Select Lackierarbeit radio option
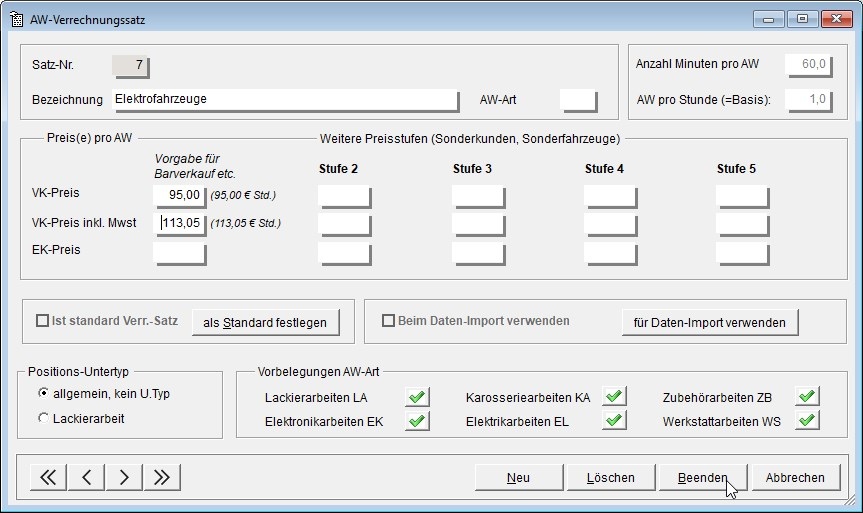863x513 pixels. [43, 418]
